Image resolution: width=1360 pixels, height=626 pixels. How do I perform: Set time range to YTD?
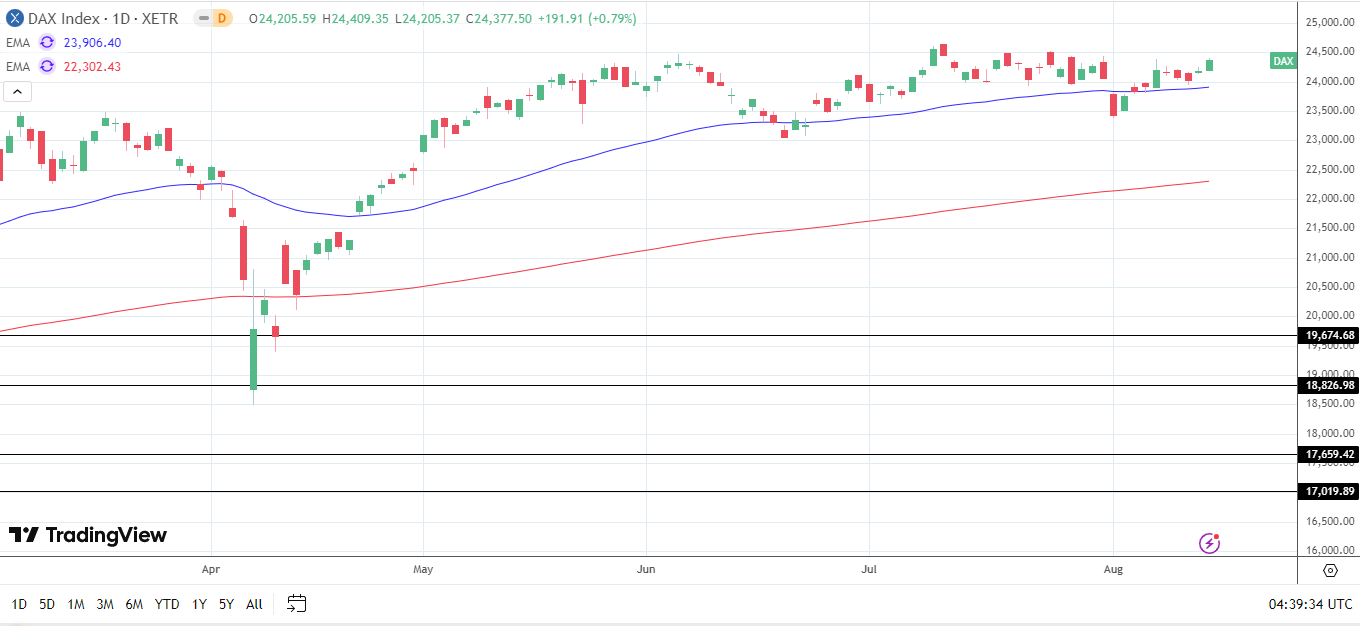[x=167, y=604]
